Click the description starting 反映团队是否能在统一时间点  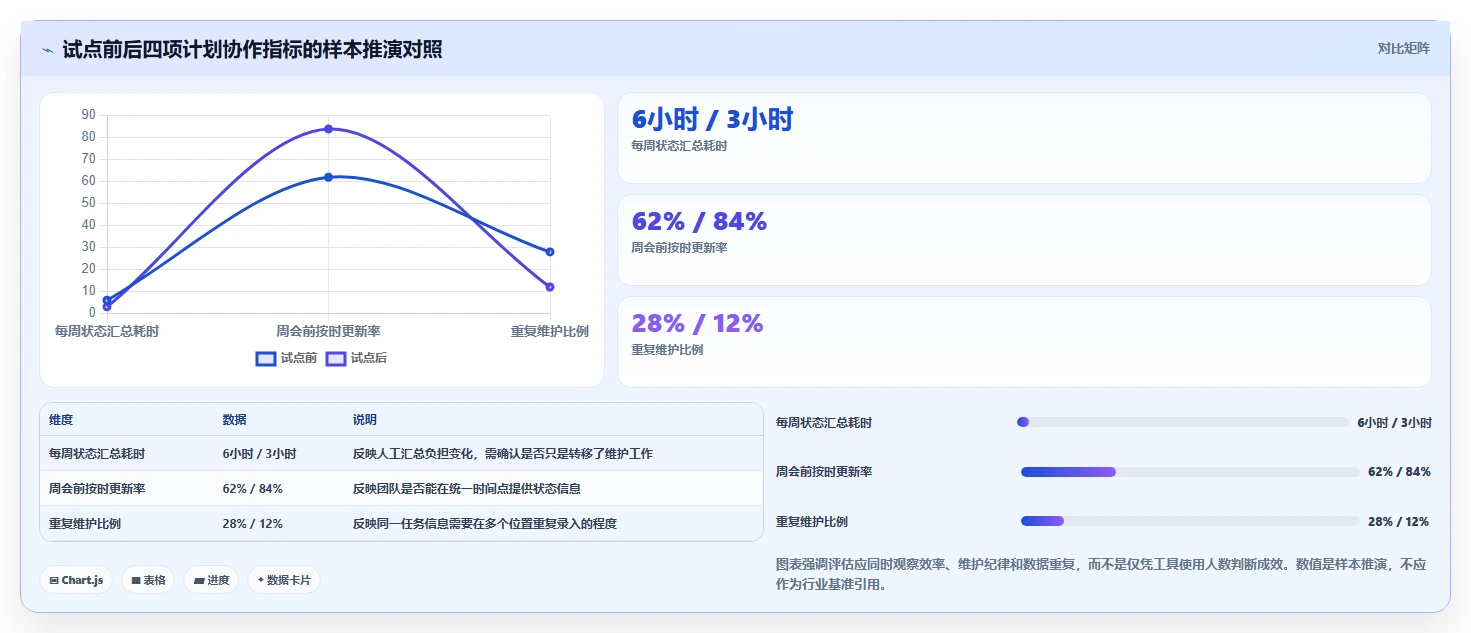point(467,489)
